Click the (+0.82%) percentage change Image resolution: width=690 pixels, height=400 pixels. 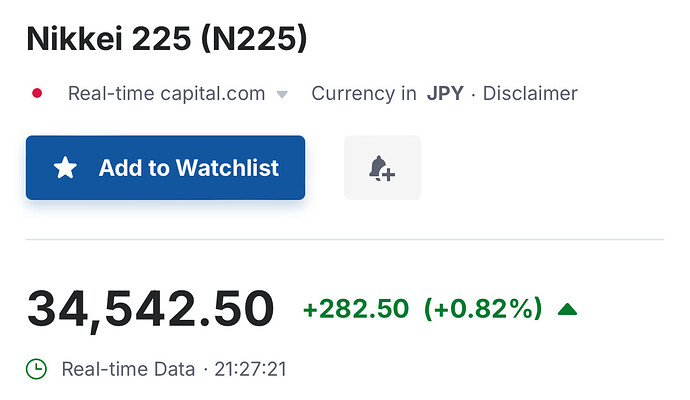[482, 309]
